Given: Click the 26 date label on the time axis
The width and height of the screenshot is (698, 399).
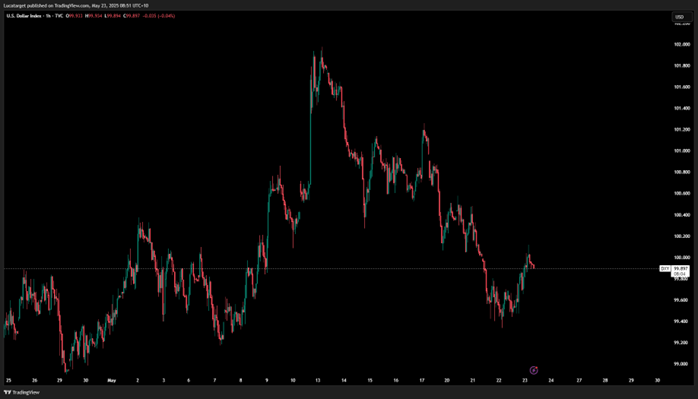Looking at the screenshot, I should 35,381.
